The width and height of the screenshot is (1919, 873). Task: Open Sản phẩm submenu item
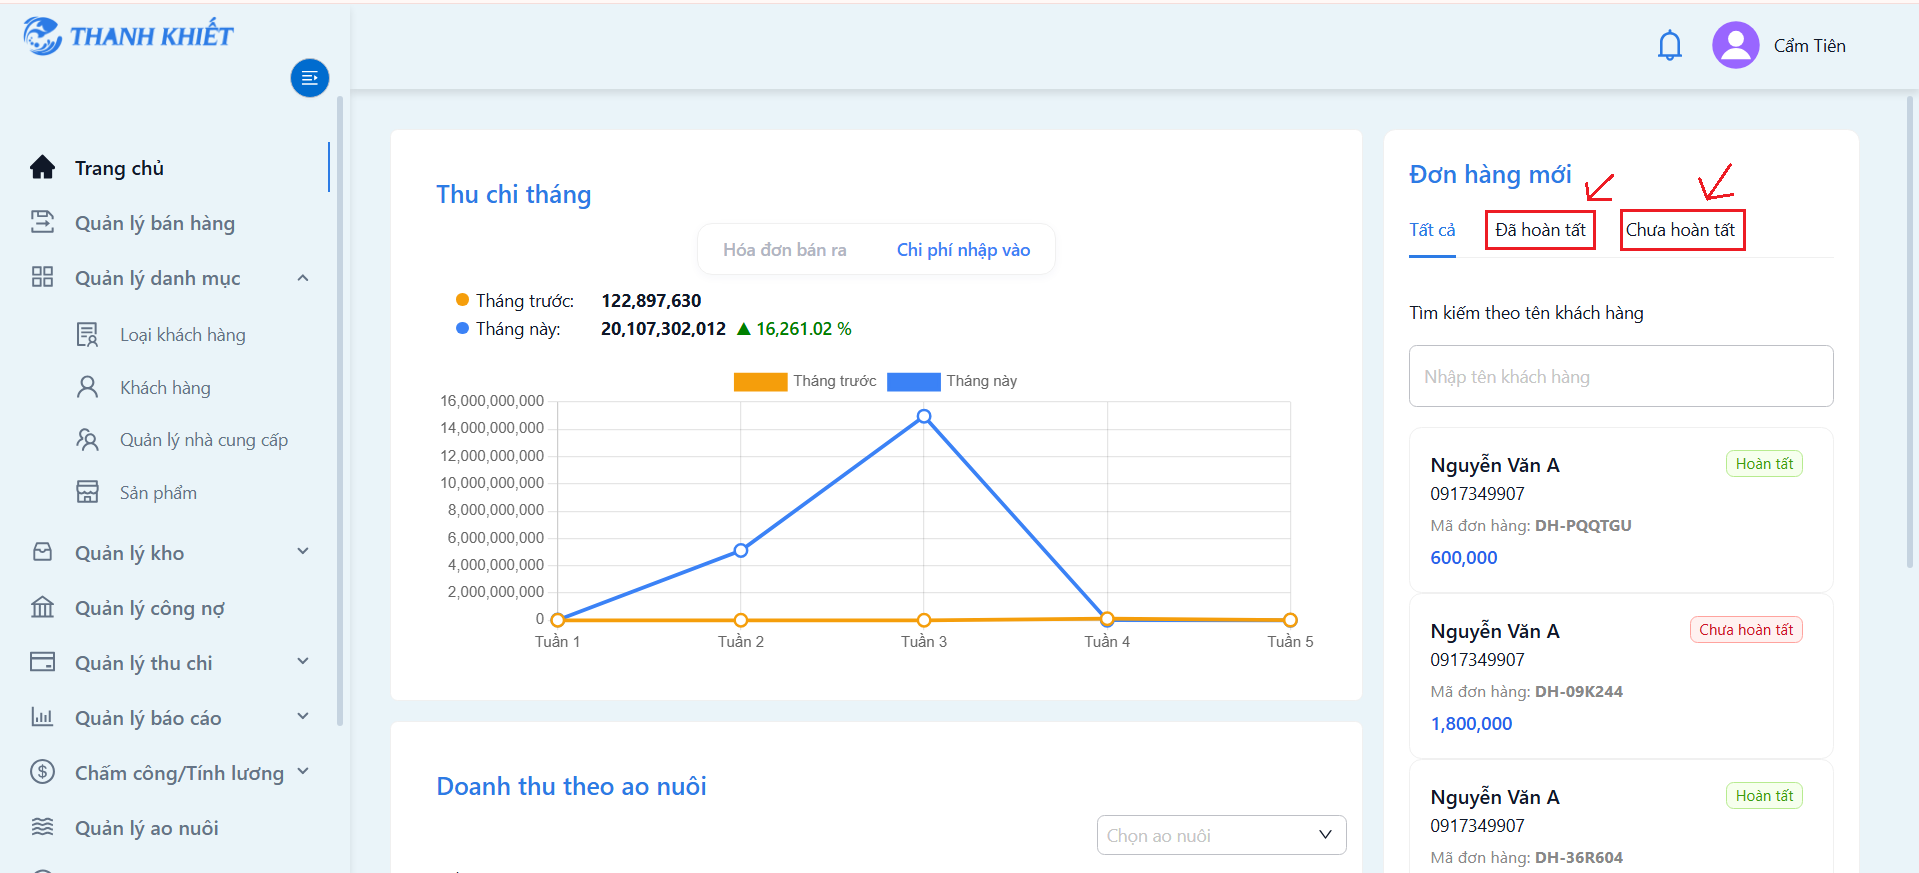coord(158,493)
